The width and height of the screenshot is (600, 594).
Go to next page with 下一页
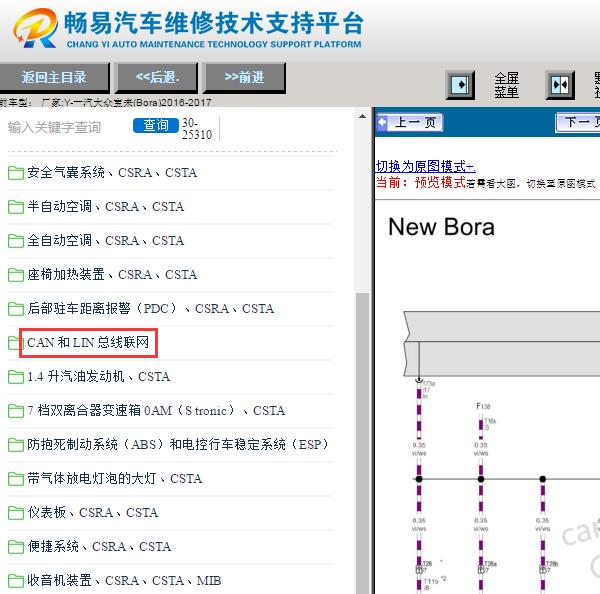point(578,122)
